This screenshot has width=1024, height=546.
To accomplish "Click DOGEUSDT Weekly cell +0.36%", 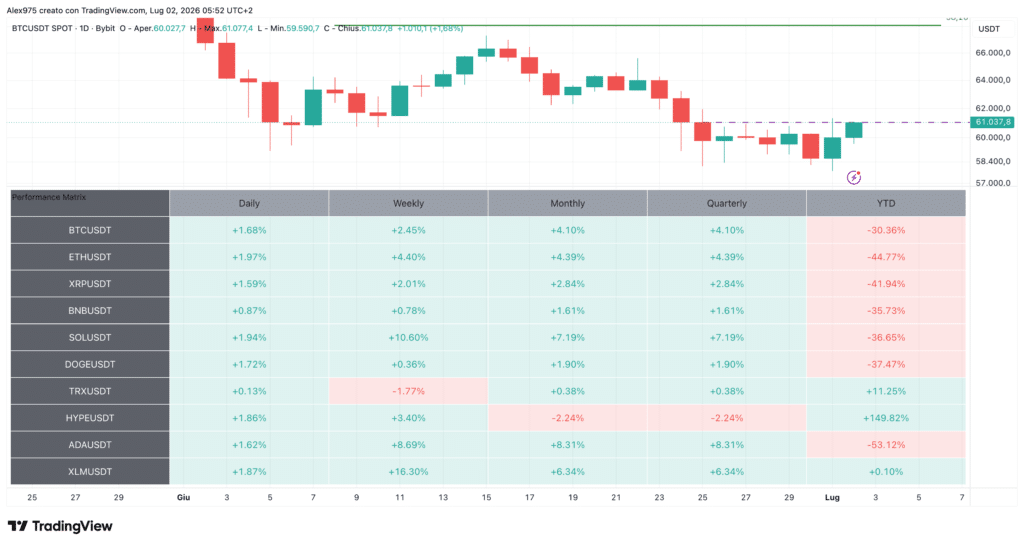I will click(408, 364).
